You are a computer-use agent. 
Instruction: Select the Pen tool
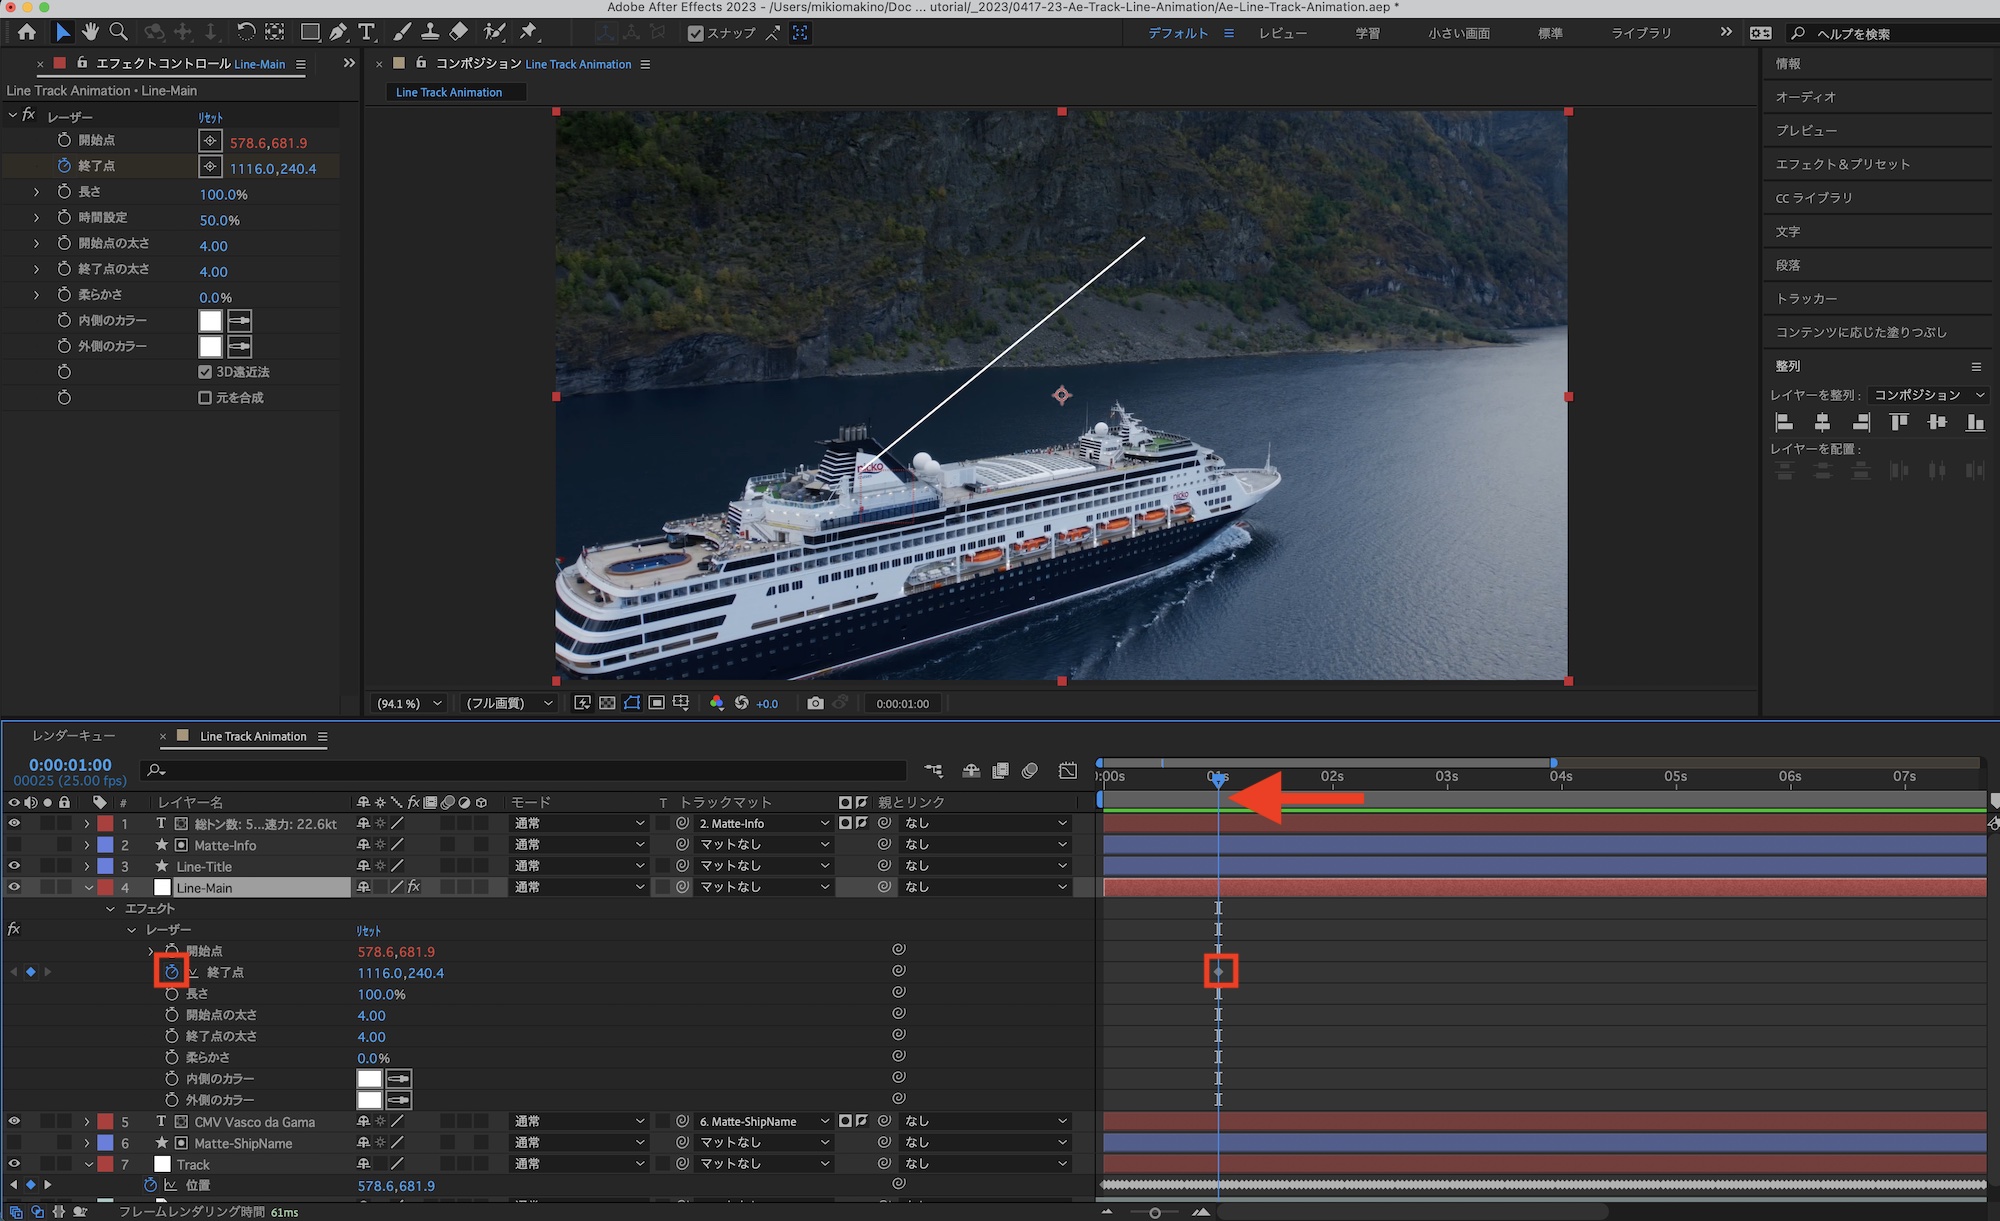[339, 32]
